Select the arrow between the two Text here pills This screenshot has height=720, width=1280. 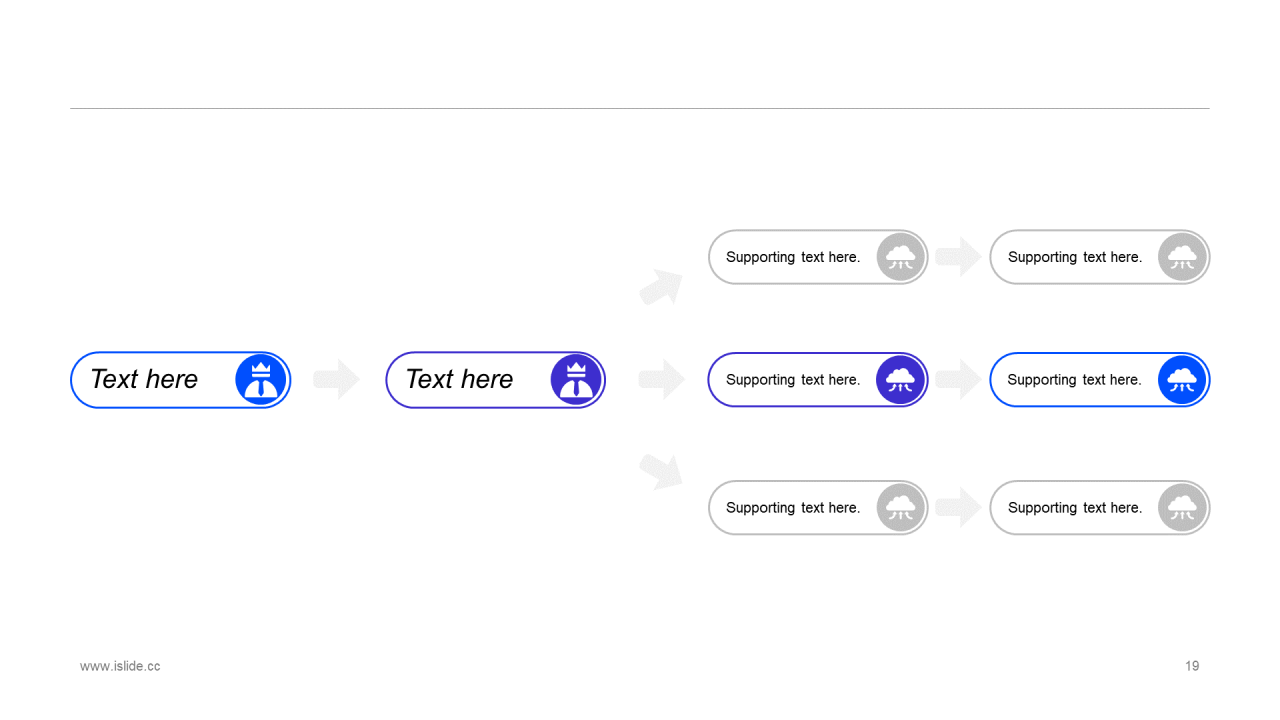pos(337,380)
